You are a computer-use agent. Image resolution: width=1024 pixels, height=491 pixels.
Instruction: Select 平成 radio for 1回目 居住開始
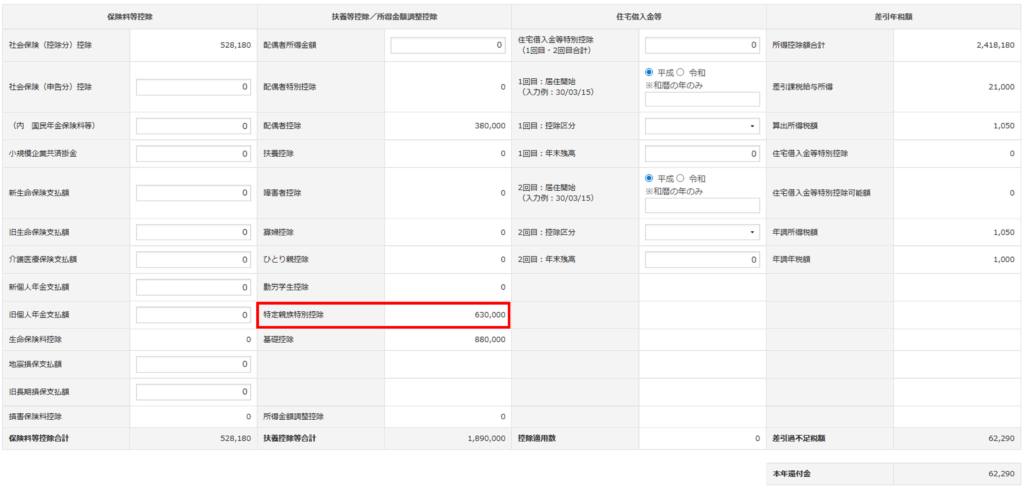click(651, 73)
